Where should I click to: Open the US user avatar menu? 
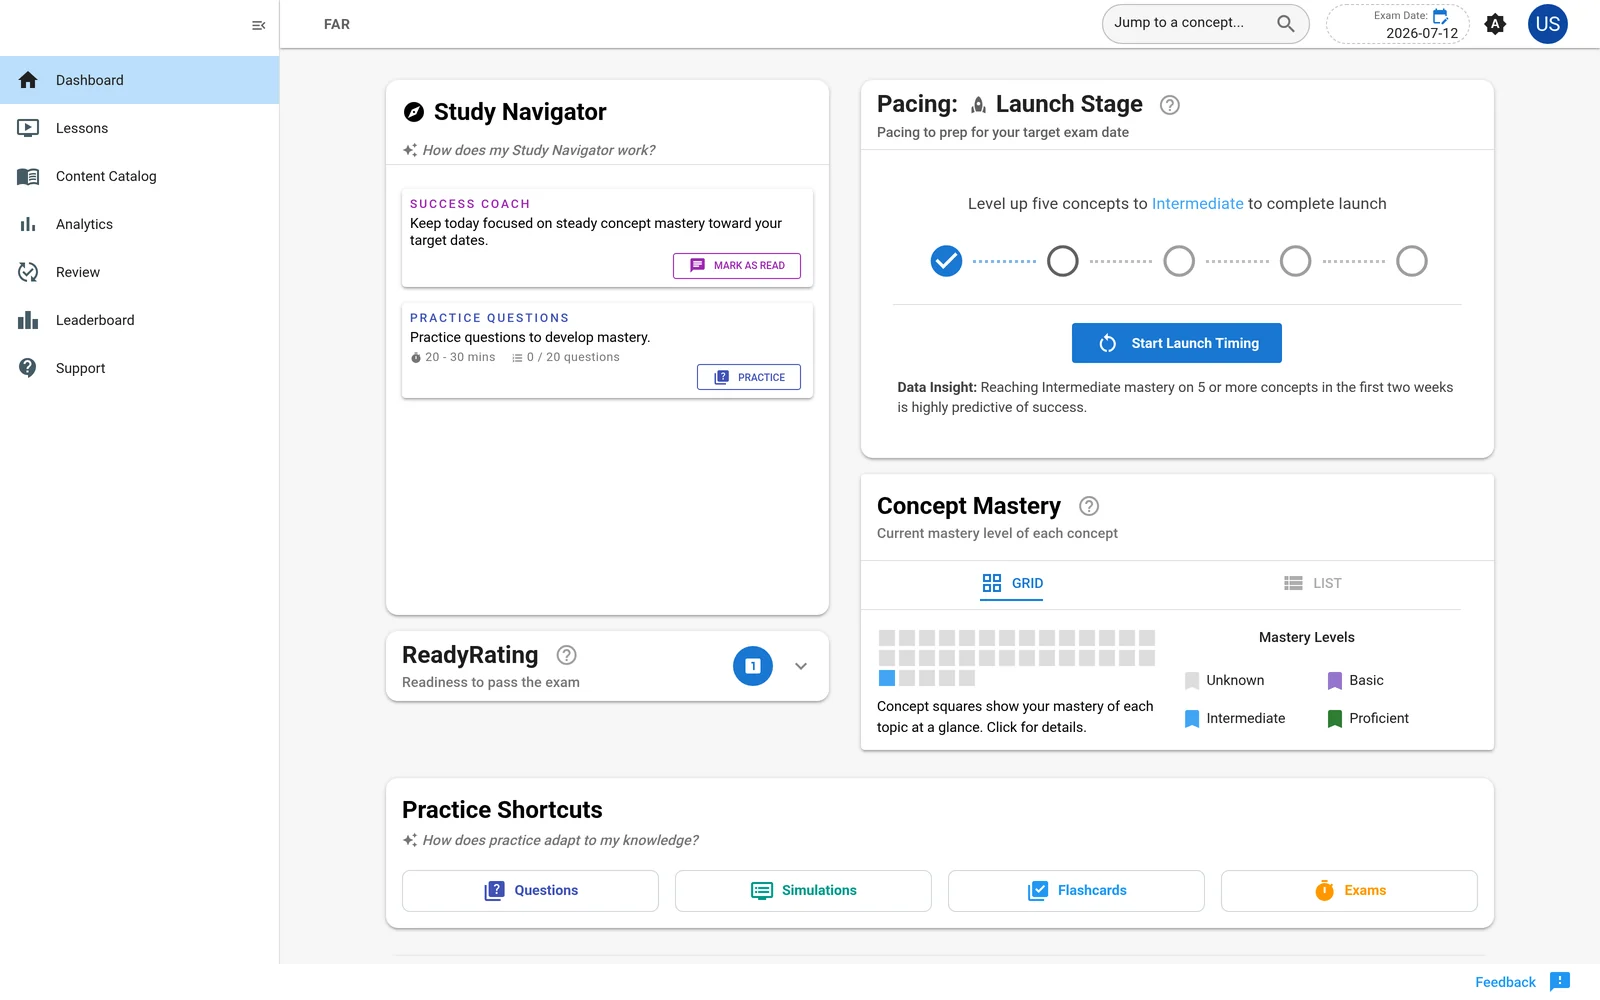point(1547,24)
